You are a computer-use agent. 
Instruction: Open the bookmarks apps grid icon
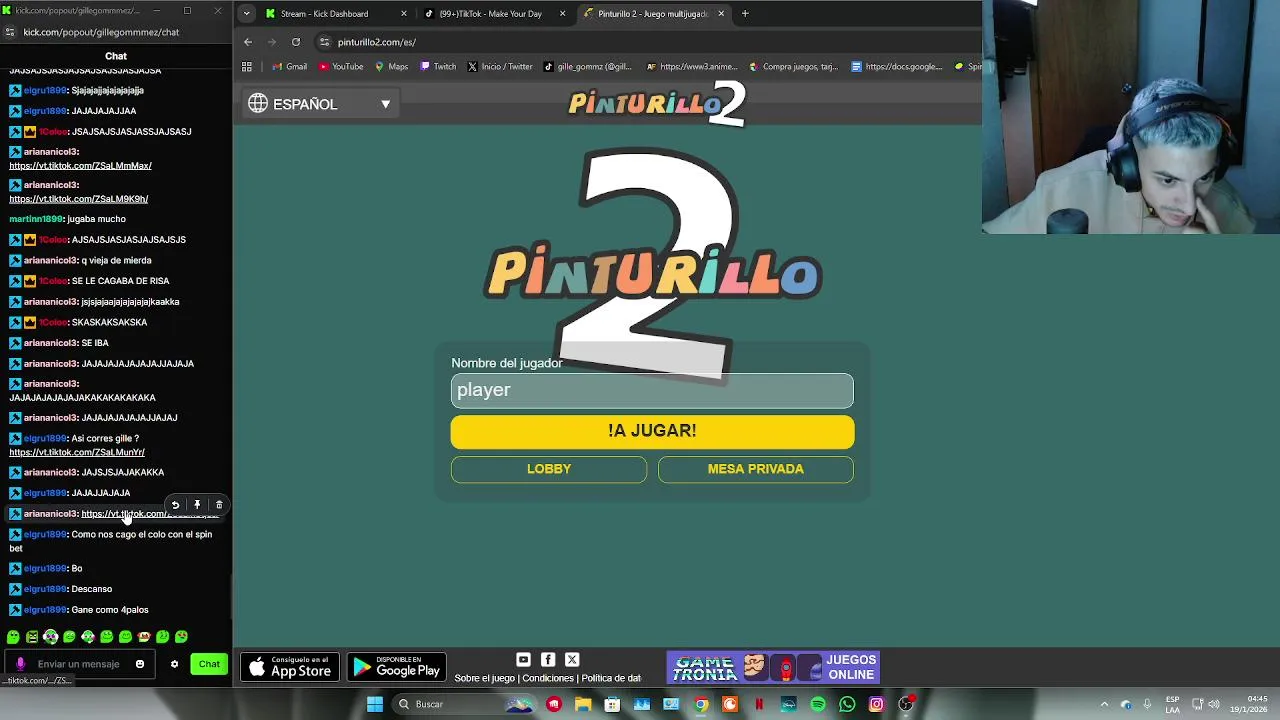pyautogui.click(x=247, y=67)
